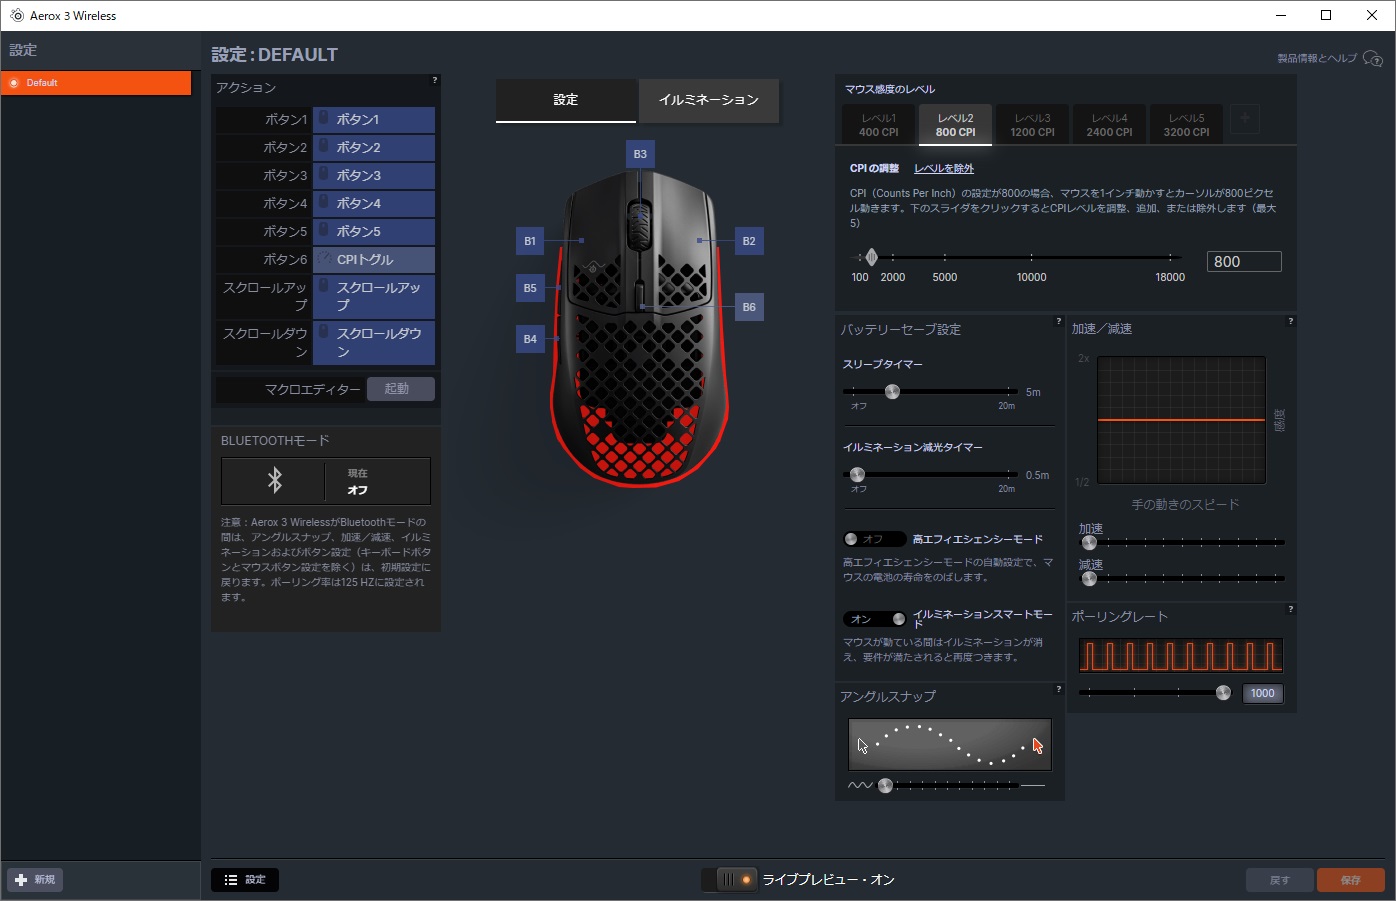
Task: Click the レベルを除外 link
Action: point(944,169)
